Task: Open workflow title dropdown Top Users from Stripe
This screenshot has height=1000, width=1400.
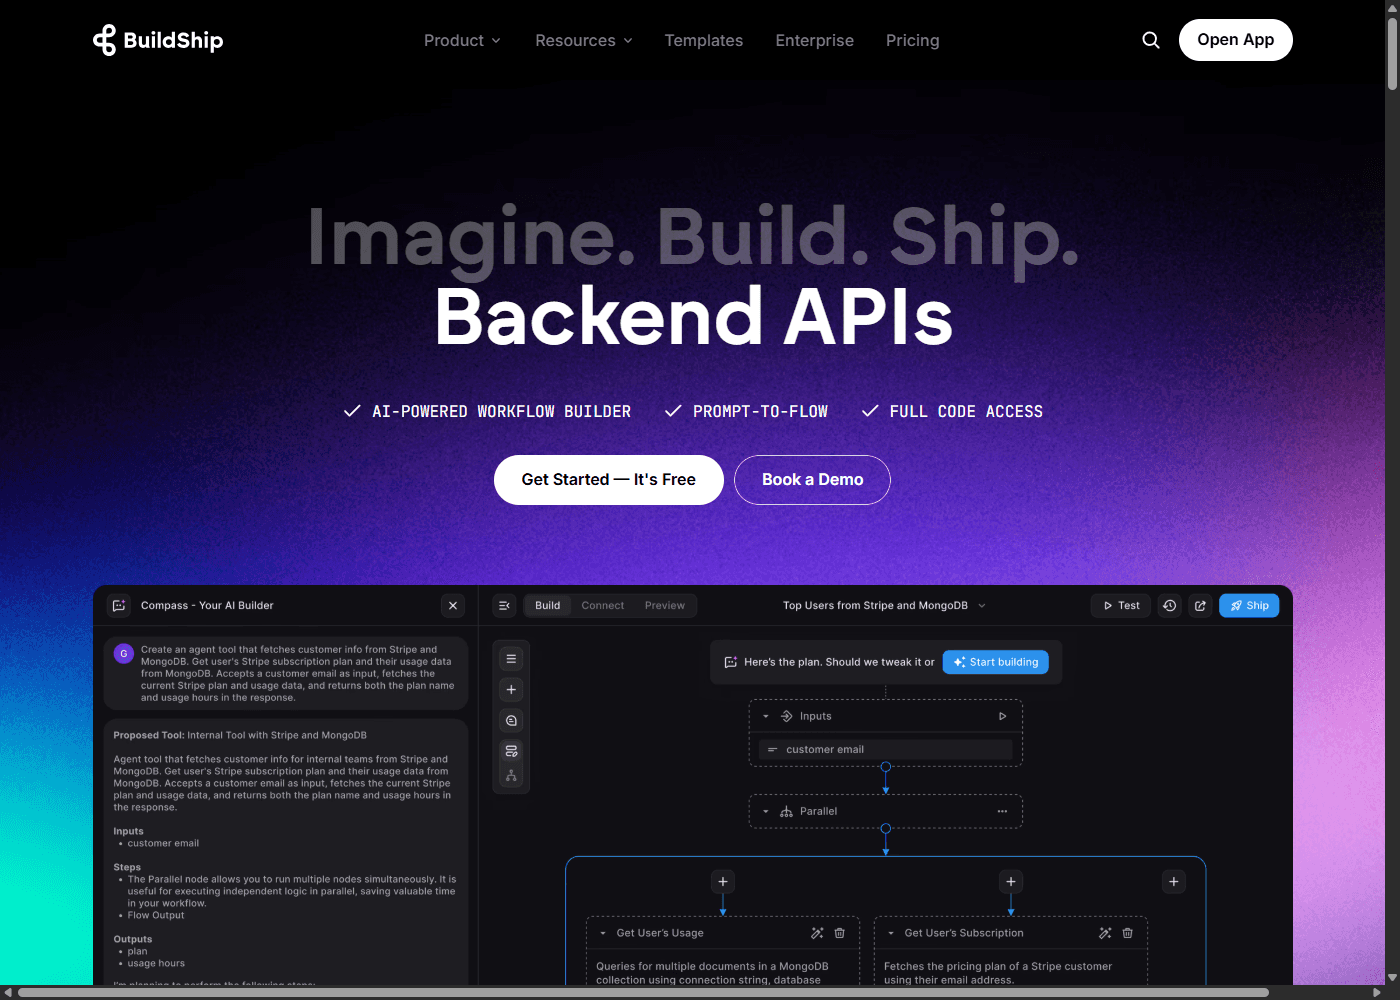Action: point(884,606)
